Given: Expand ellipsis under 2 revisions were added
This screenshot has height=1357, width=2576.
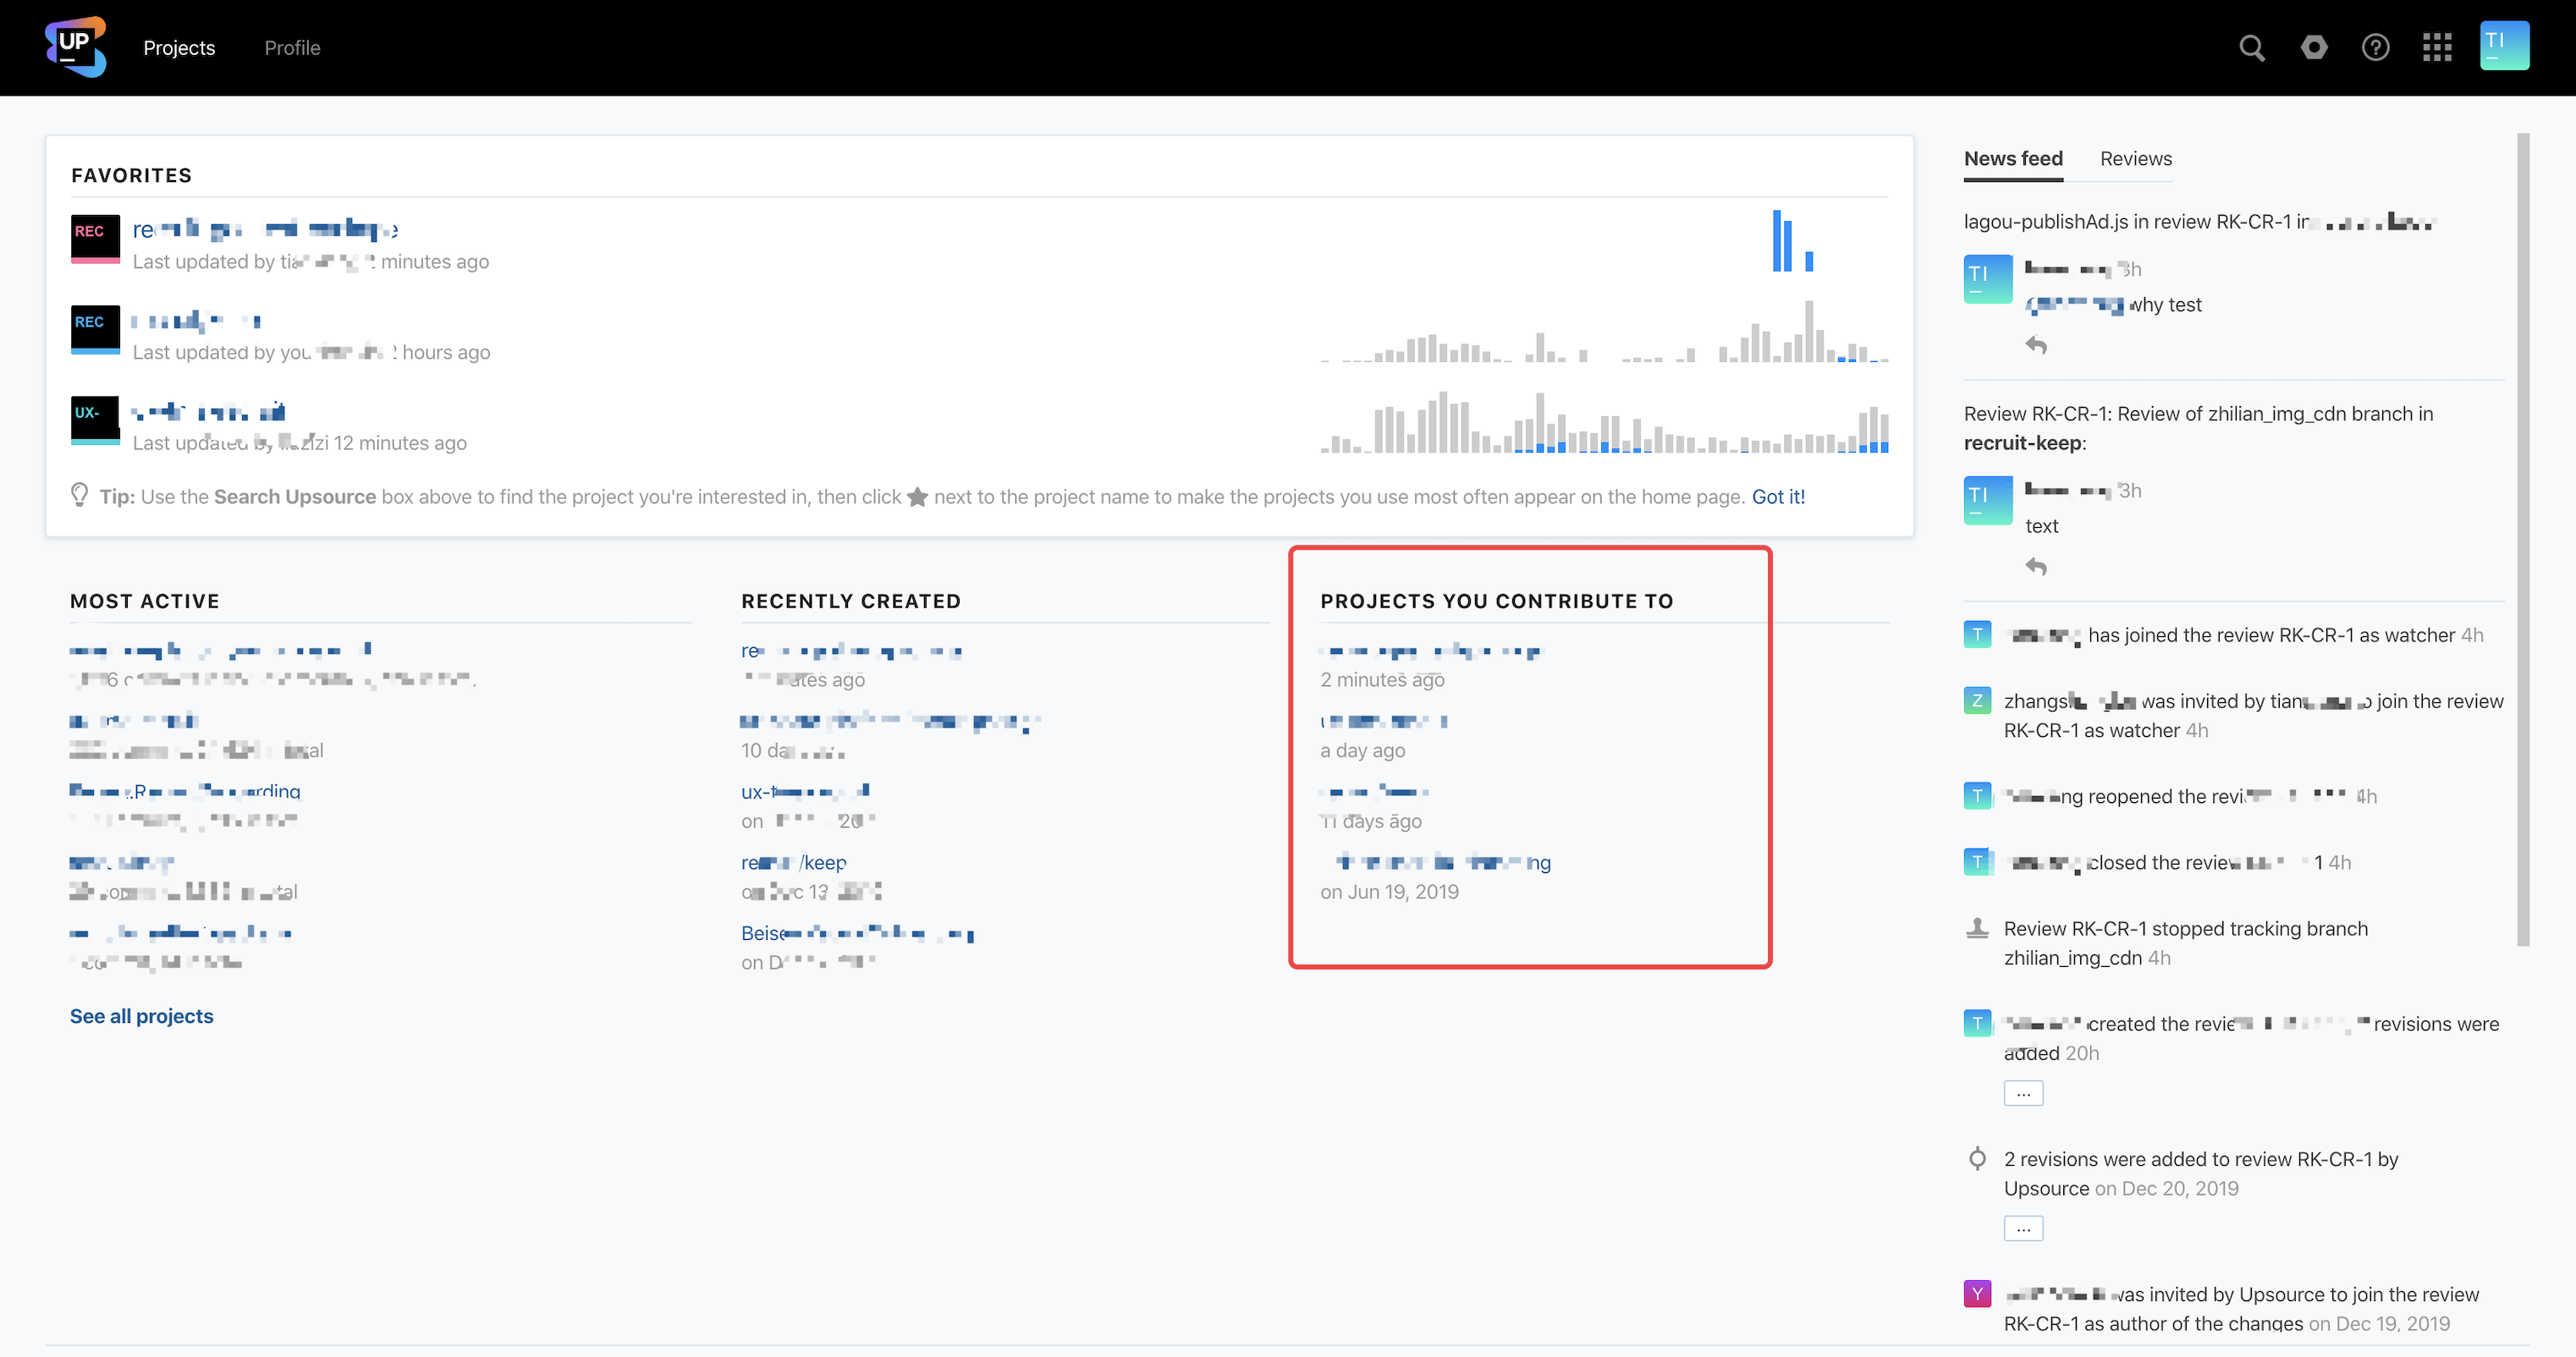Looking at the screenshot, I should tap(2023, 1229).
